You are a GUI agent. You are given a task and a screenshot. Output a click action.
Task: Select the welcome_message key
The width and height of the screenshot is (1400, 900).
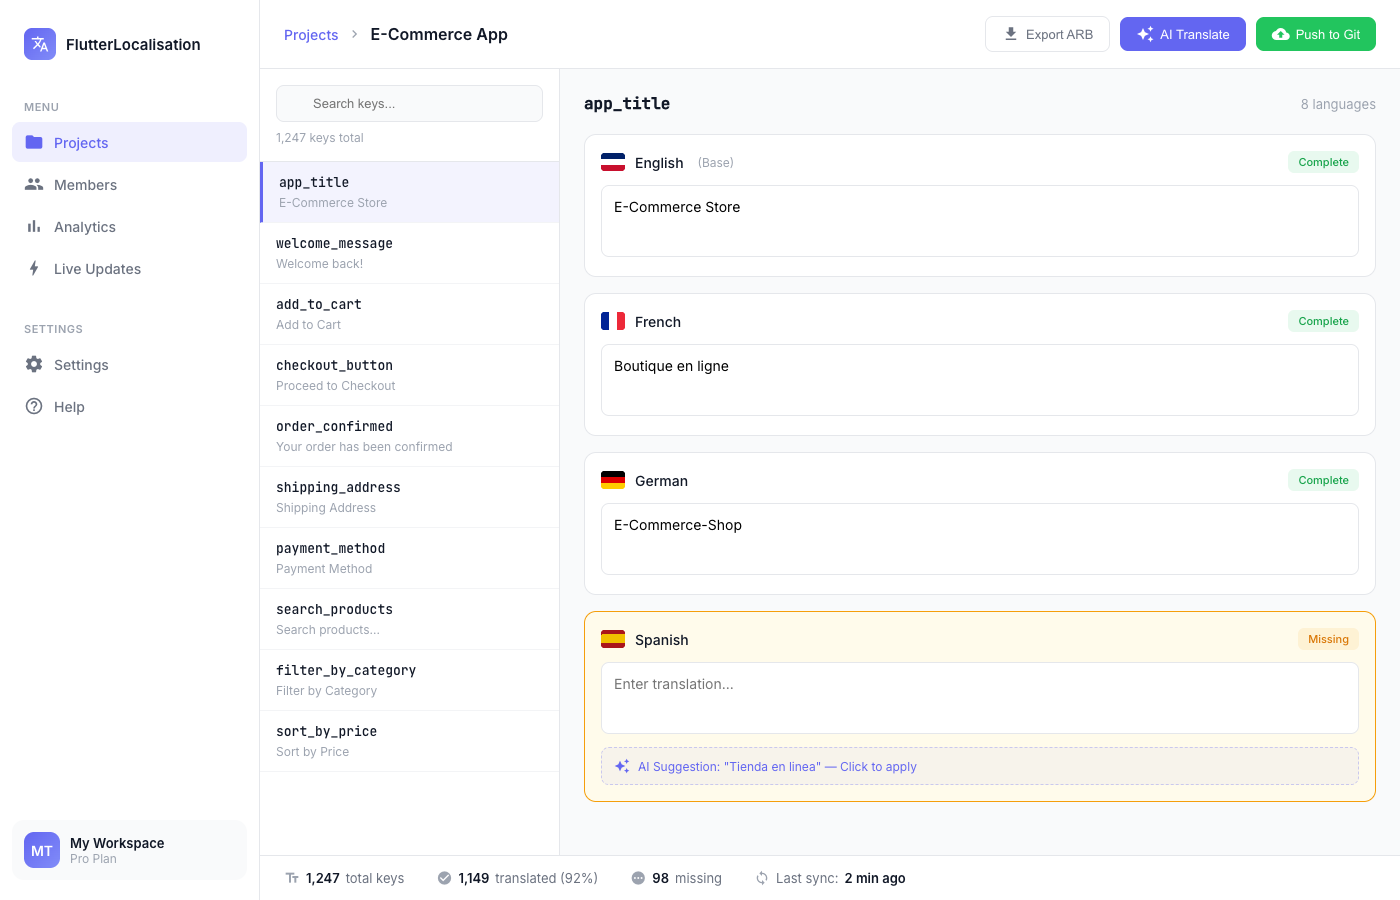[409, 252]
